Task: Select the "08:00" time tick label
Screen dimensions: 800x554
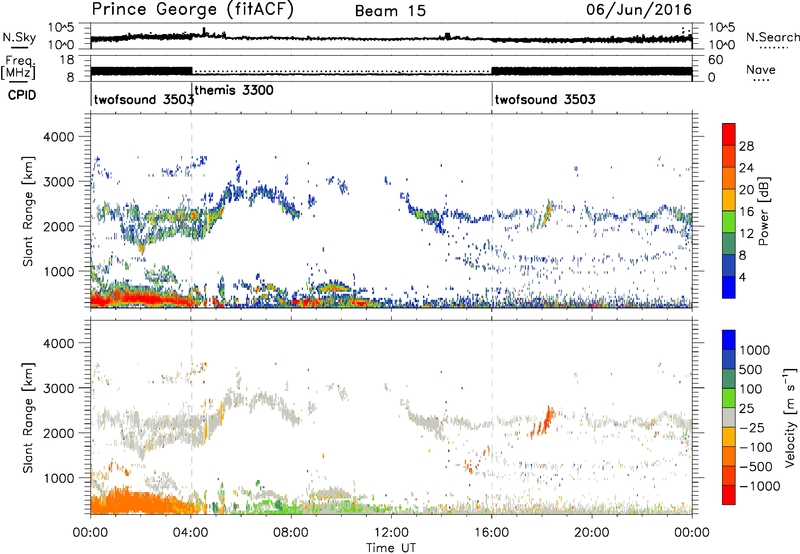Action: pos(291,533)
